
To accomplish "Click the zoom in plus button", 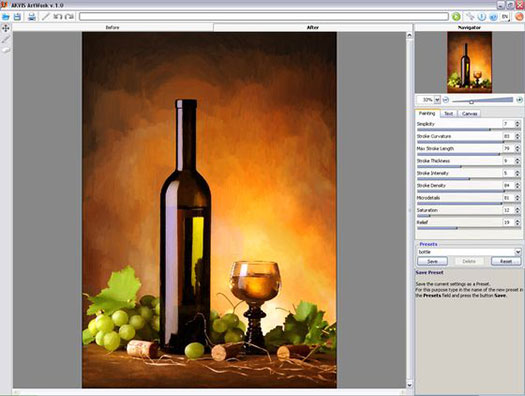I will point(519,100).
